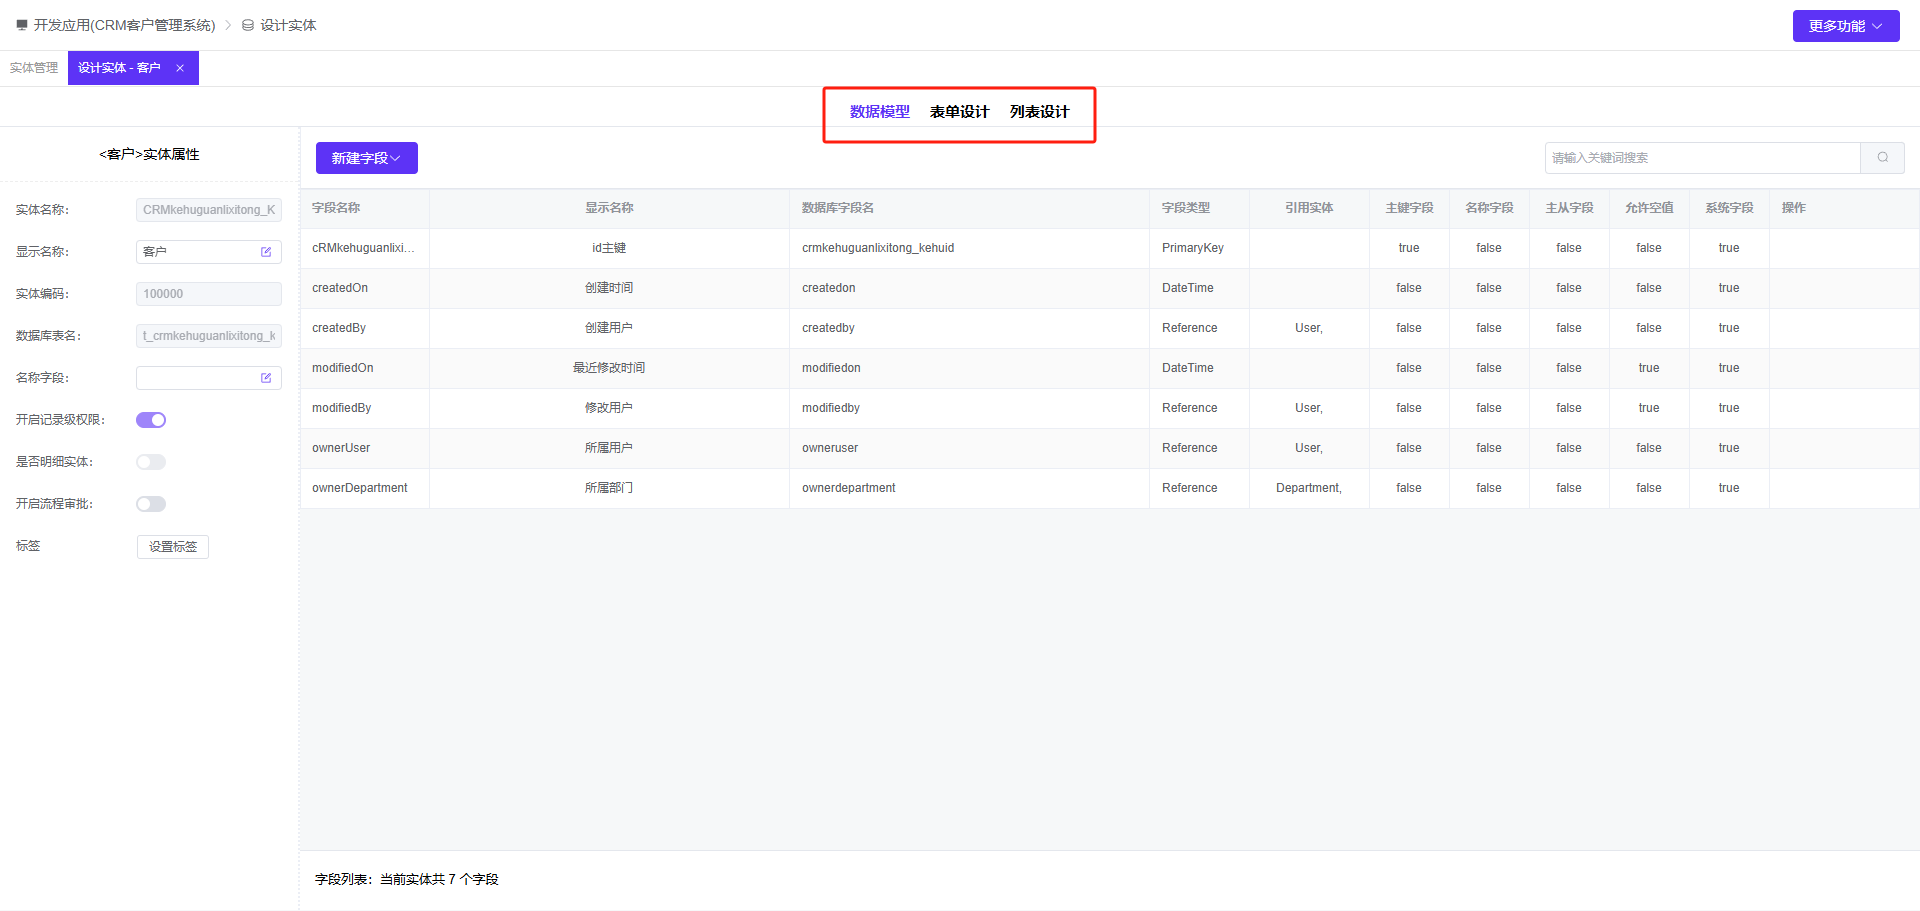
Task: Click edit icon in 名称字段 field
Action: (x=266, y=378)
